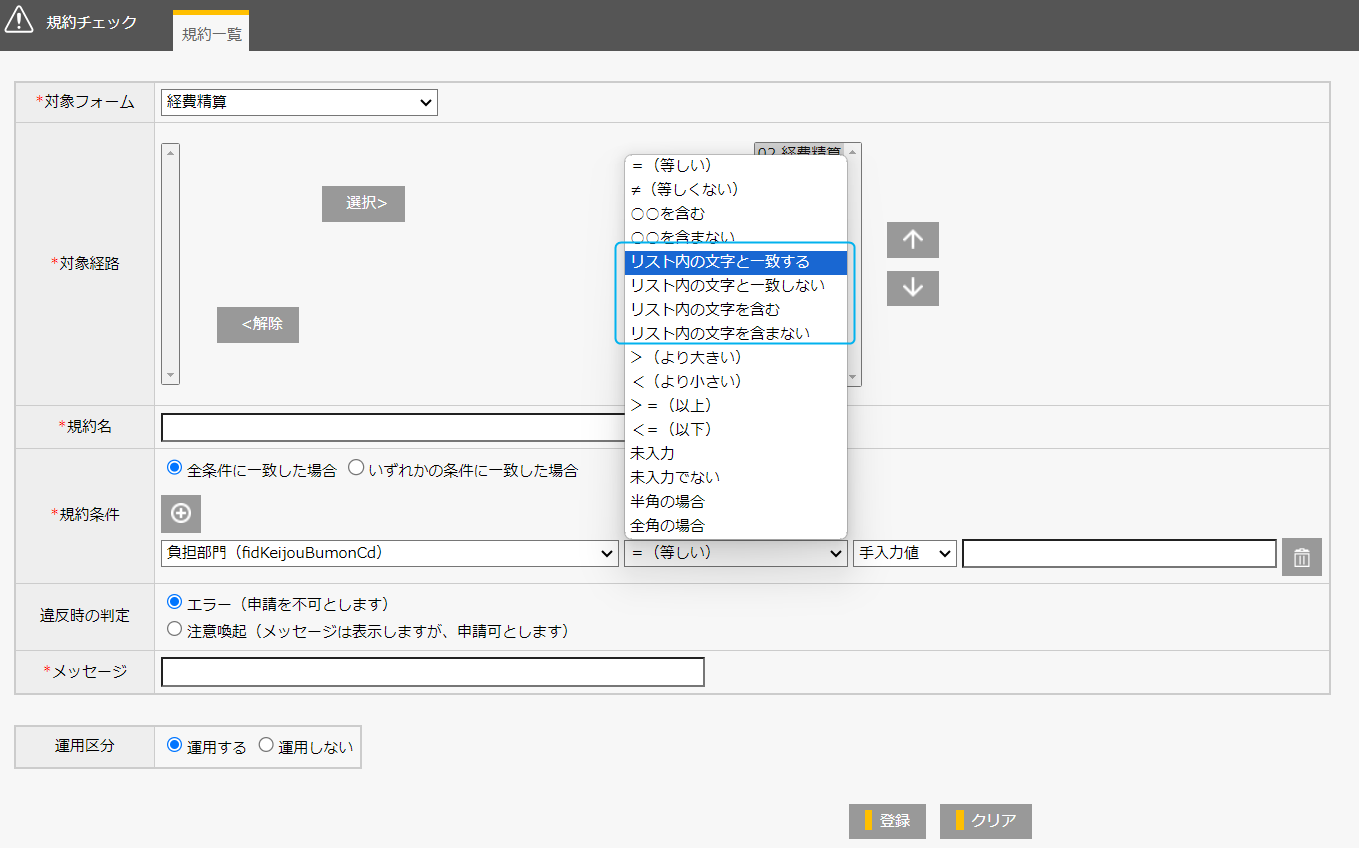Open the 負担部門 field dropdown
The height and width of the screenshot is (848, 1359).
coord(390,553)
